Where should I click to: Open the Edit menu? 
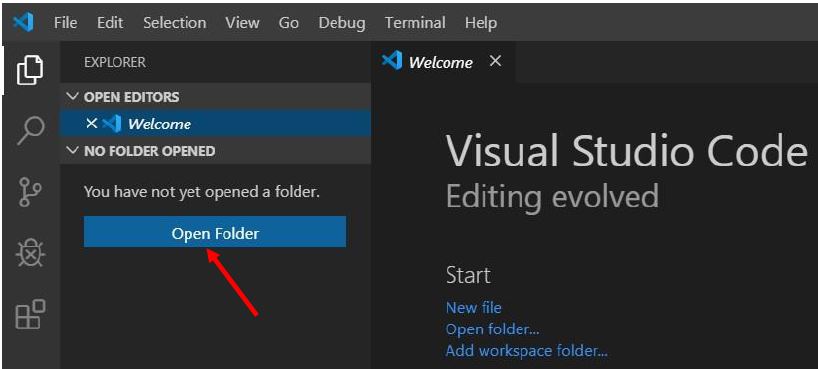pos(110,23)
